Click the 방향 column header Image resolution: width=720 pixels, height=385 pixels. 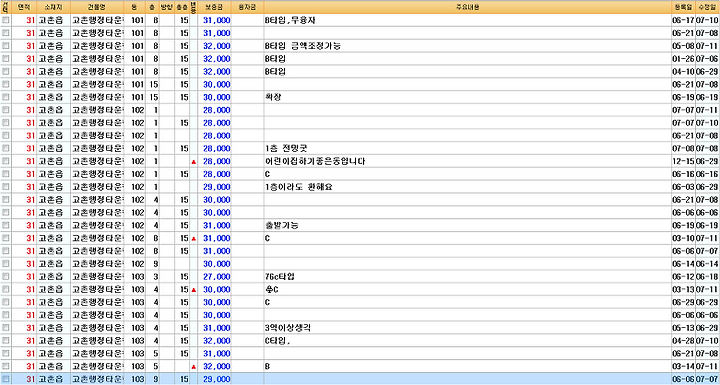click(166, 7)
